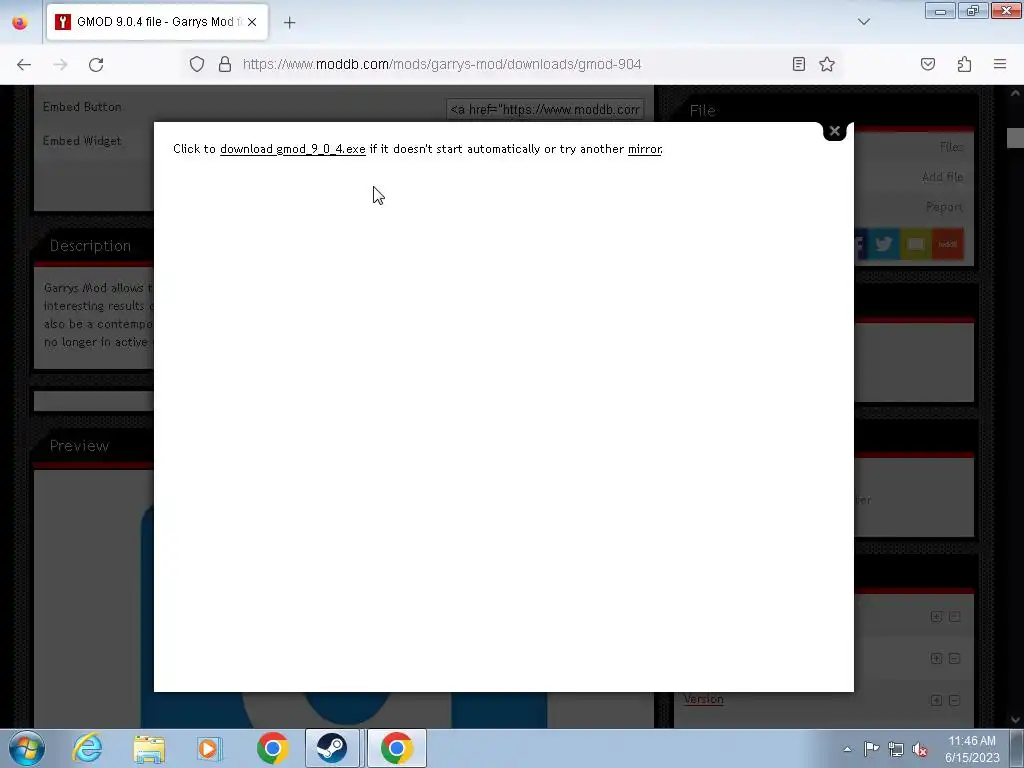Click the Firefox View icon

[20, 22]
